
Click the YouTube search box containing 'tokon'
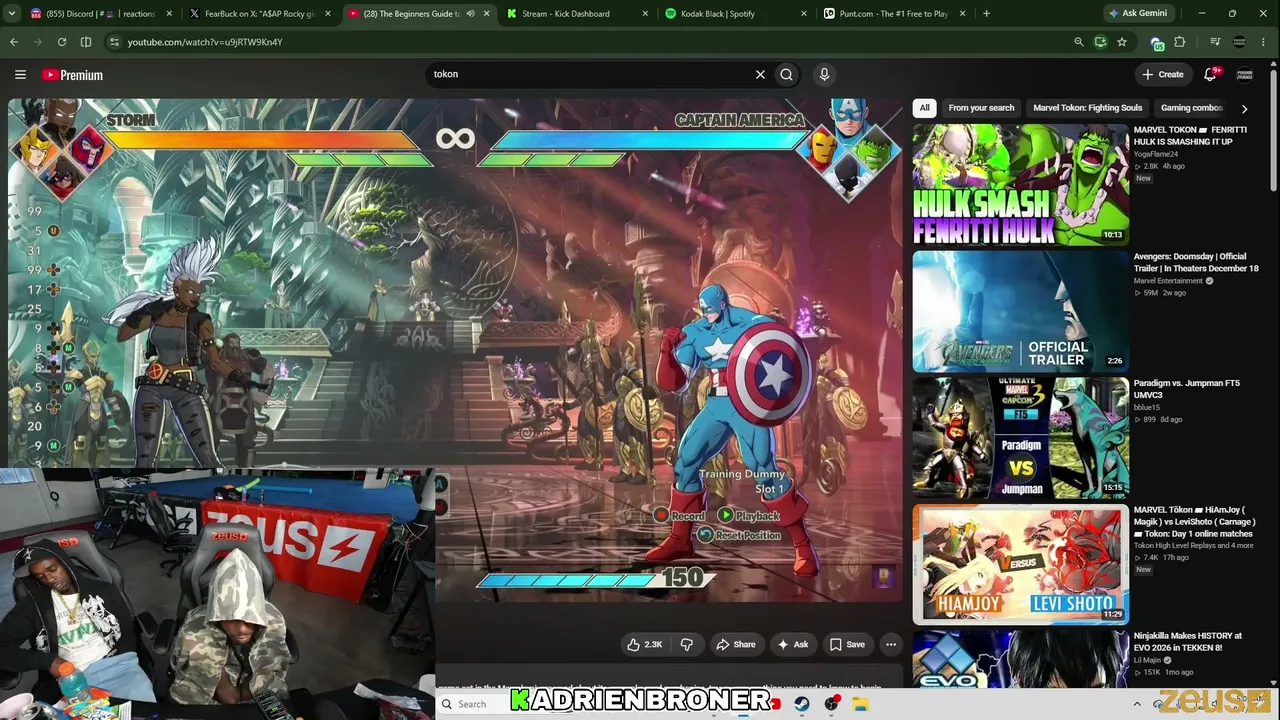pyautogui.click(x=590, y=74)
